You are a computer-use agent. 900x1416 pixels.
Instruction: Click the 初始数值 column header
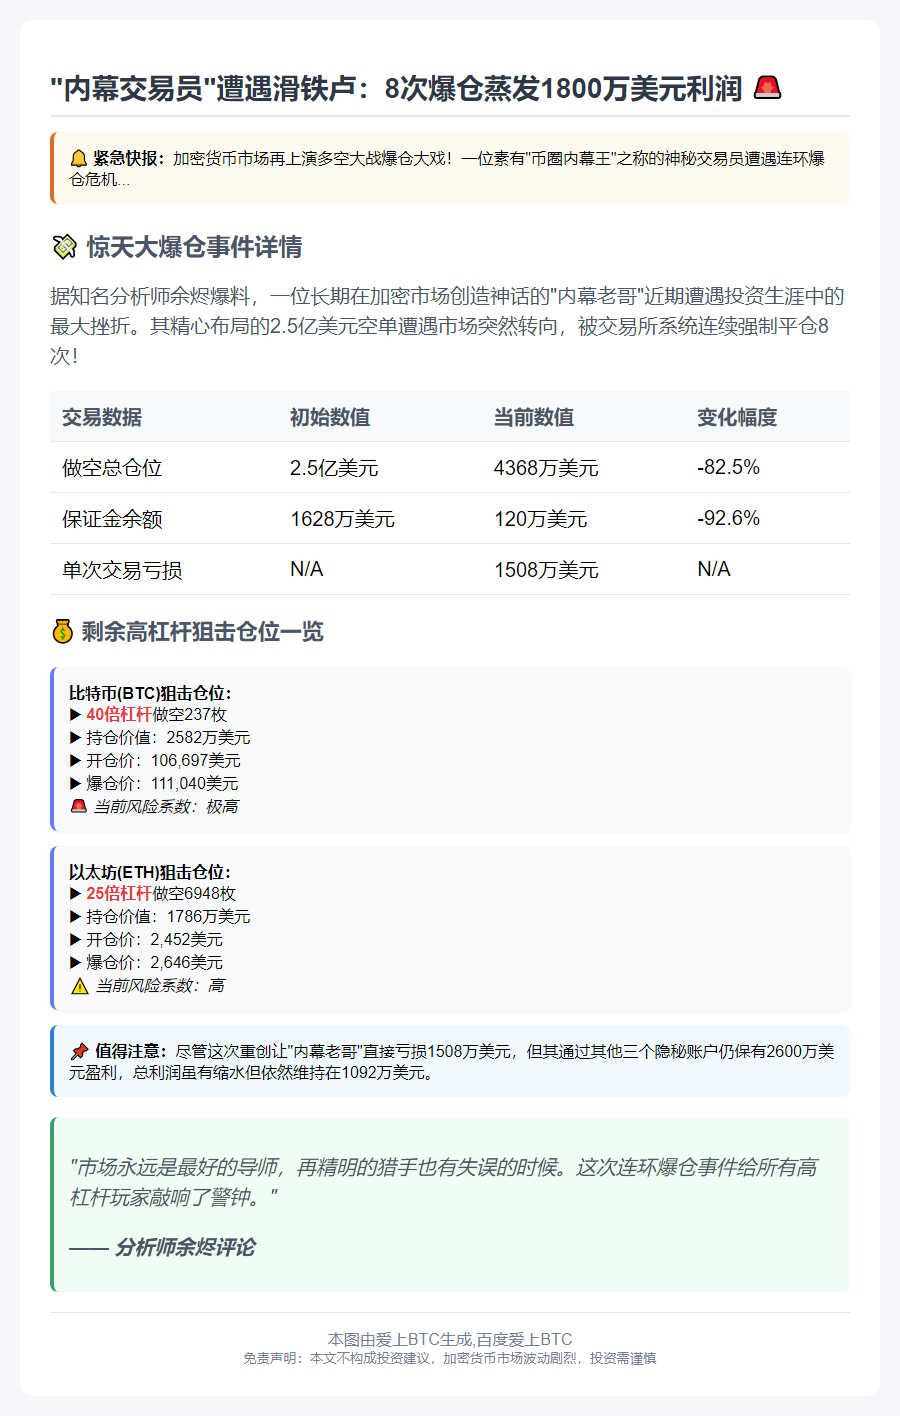click(x=330, y=417)
